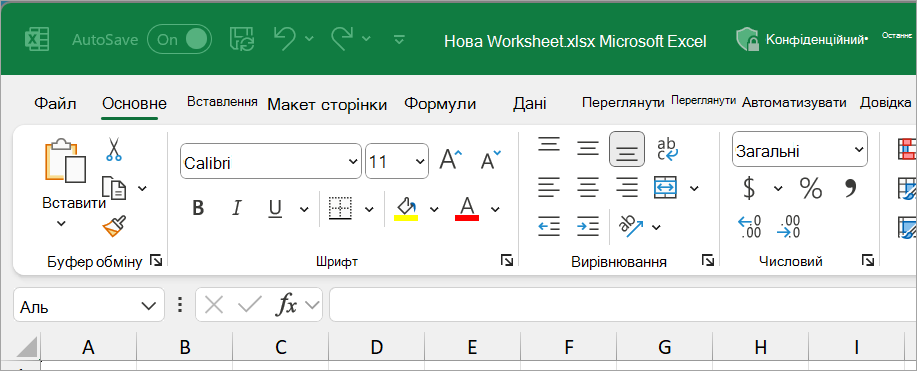
Task: Click Decrease Decimal icon
Action: 788,226
